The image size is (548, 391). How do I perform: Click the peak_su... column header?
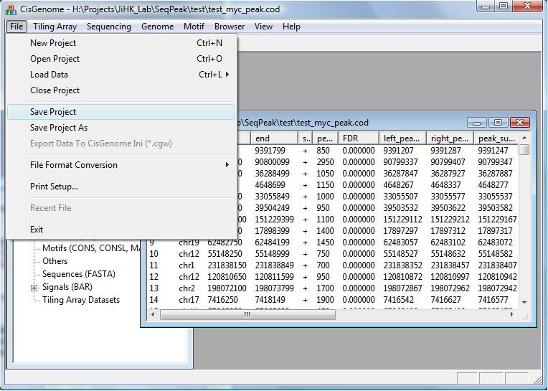tap(496, 138)
